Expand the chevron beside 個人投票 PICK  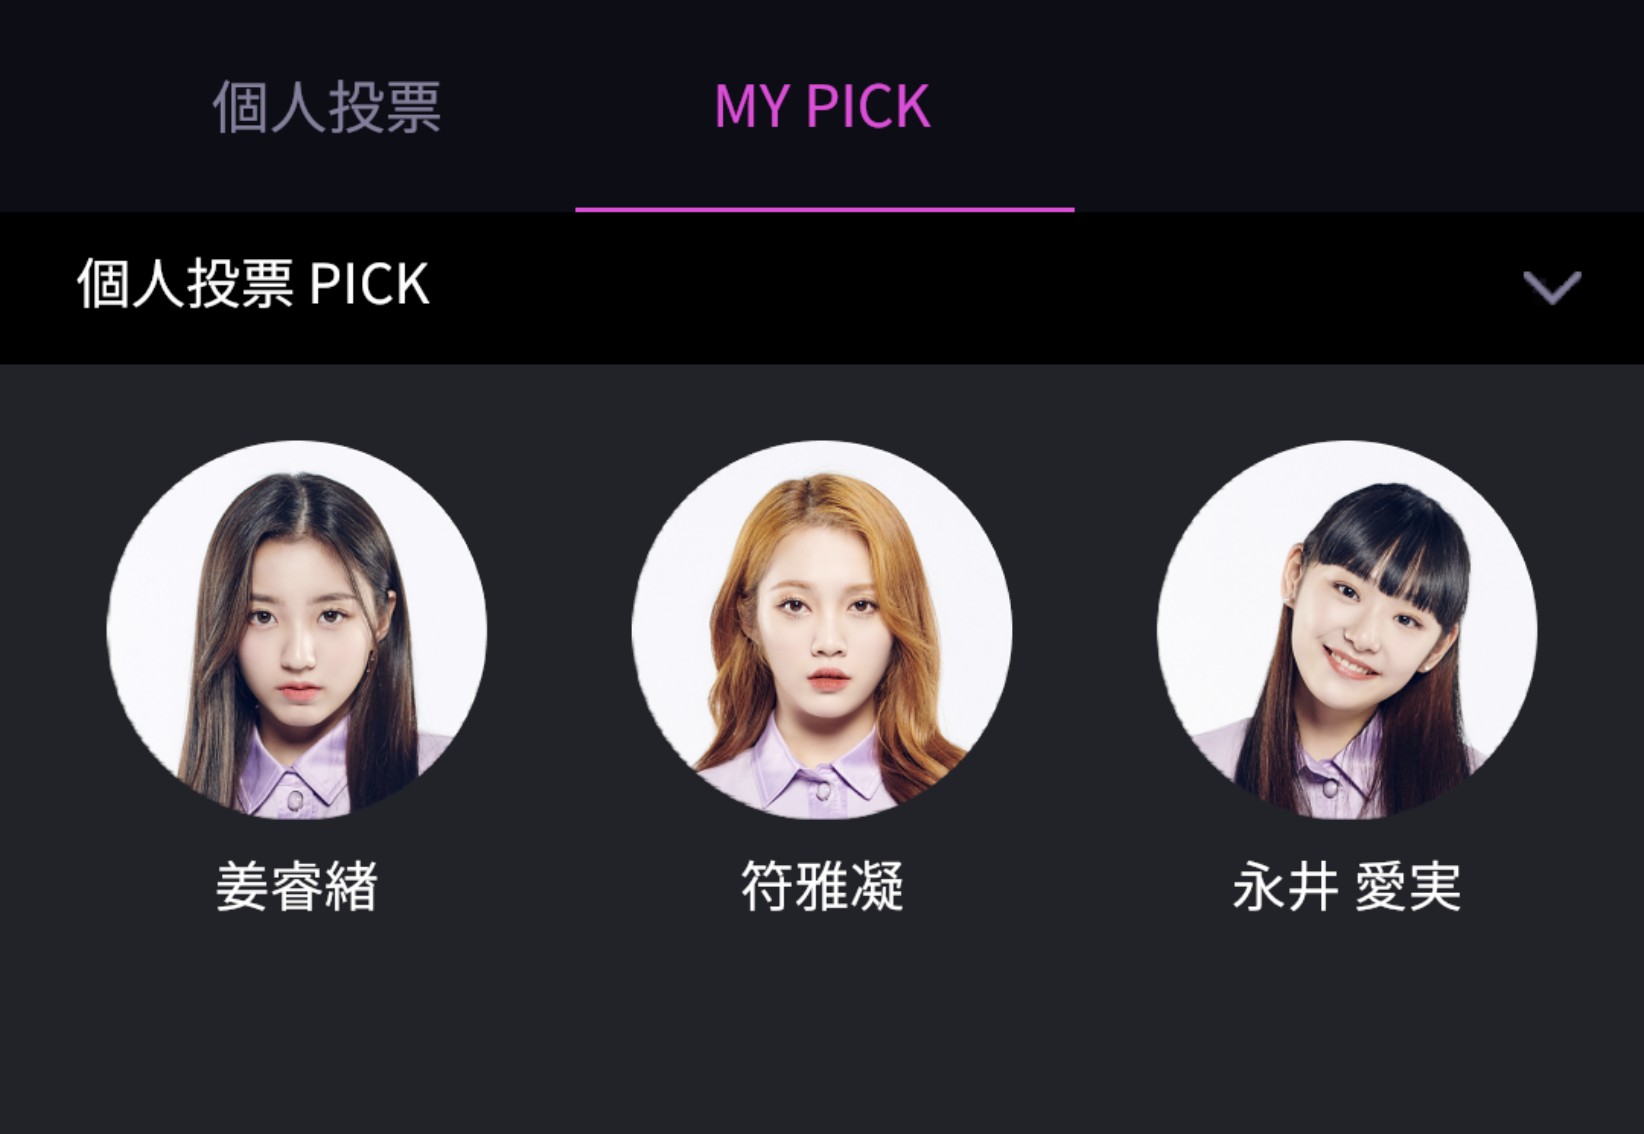(x=1552, y=287)
